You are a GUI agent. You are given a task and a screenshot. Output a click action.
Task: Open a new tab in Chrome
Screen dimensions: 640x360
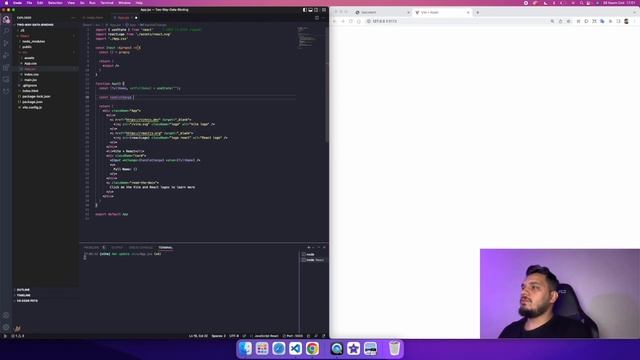[478, 13]
